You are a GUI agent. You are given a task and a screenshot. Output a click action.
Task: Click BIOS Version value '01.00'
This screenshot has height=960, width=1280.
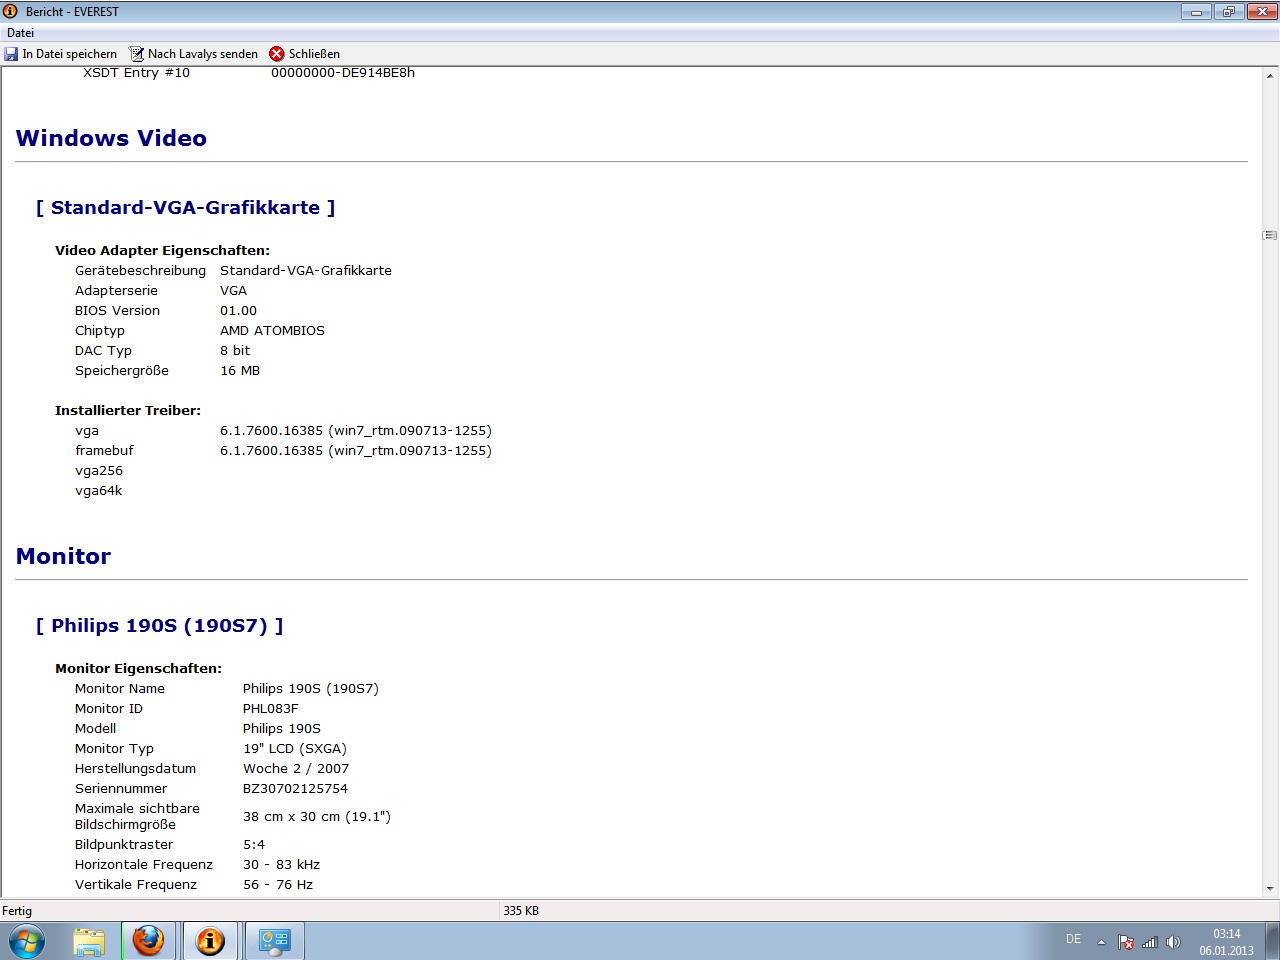click(x=238, y=311)
